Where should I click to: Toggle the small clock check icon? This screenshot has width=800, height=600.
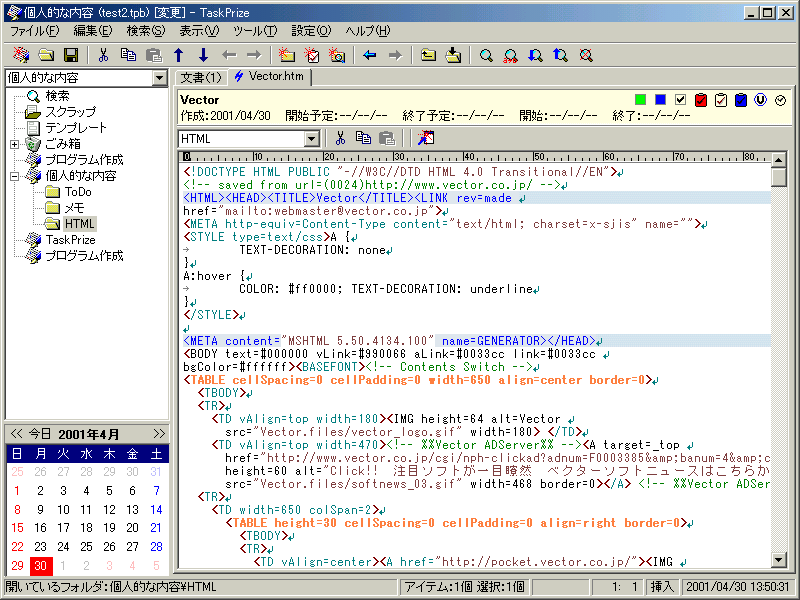click(780, 100)
